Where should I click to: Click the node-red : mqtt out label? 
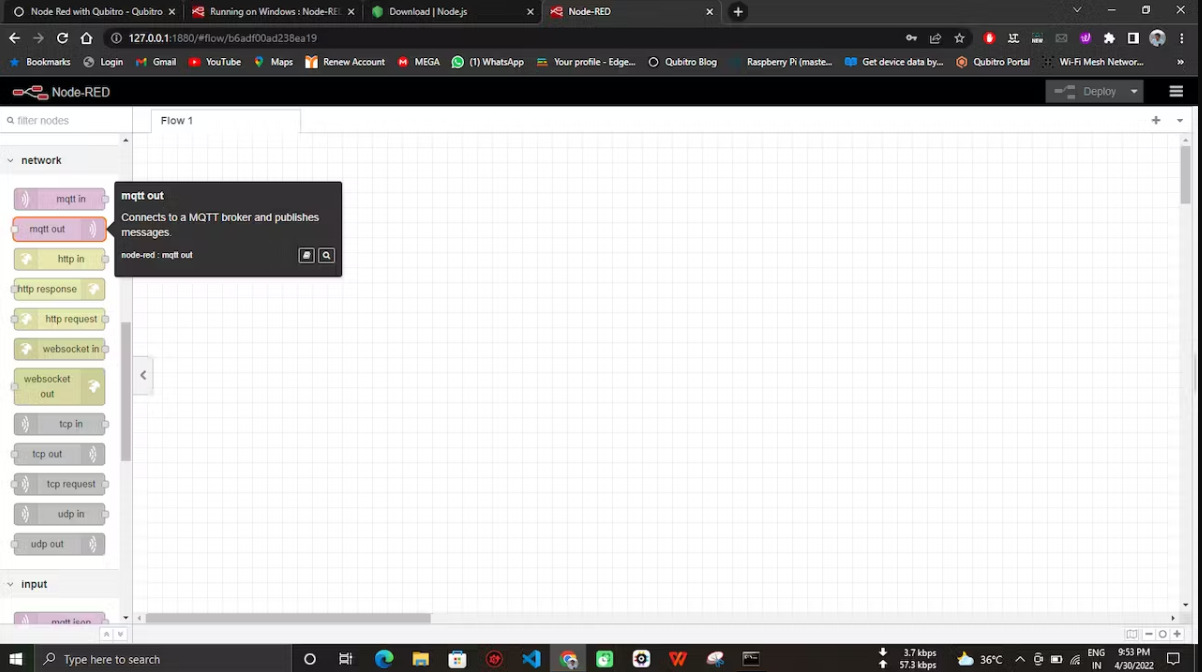tap(157, 255)
